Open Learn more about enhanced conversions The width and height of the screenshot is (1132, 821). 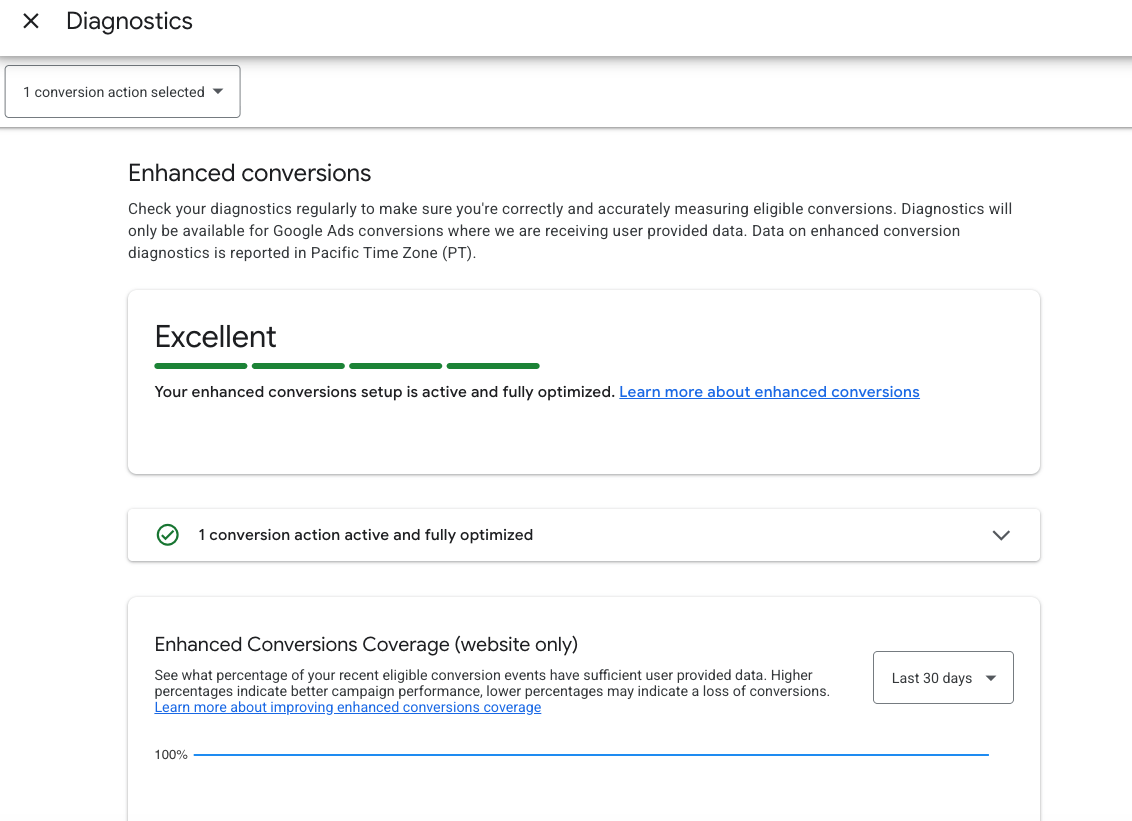click(769, 391)
